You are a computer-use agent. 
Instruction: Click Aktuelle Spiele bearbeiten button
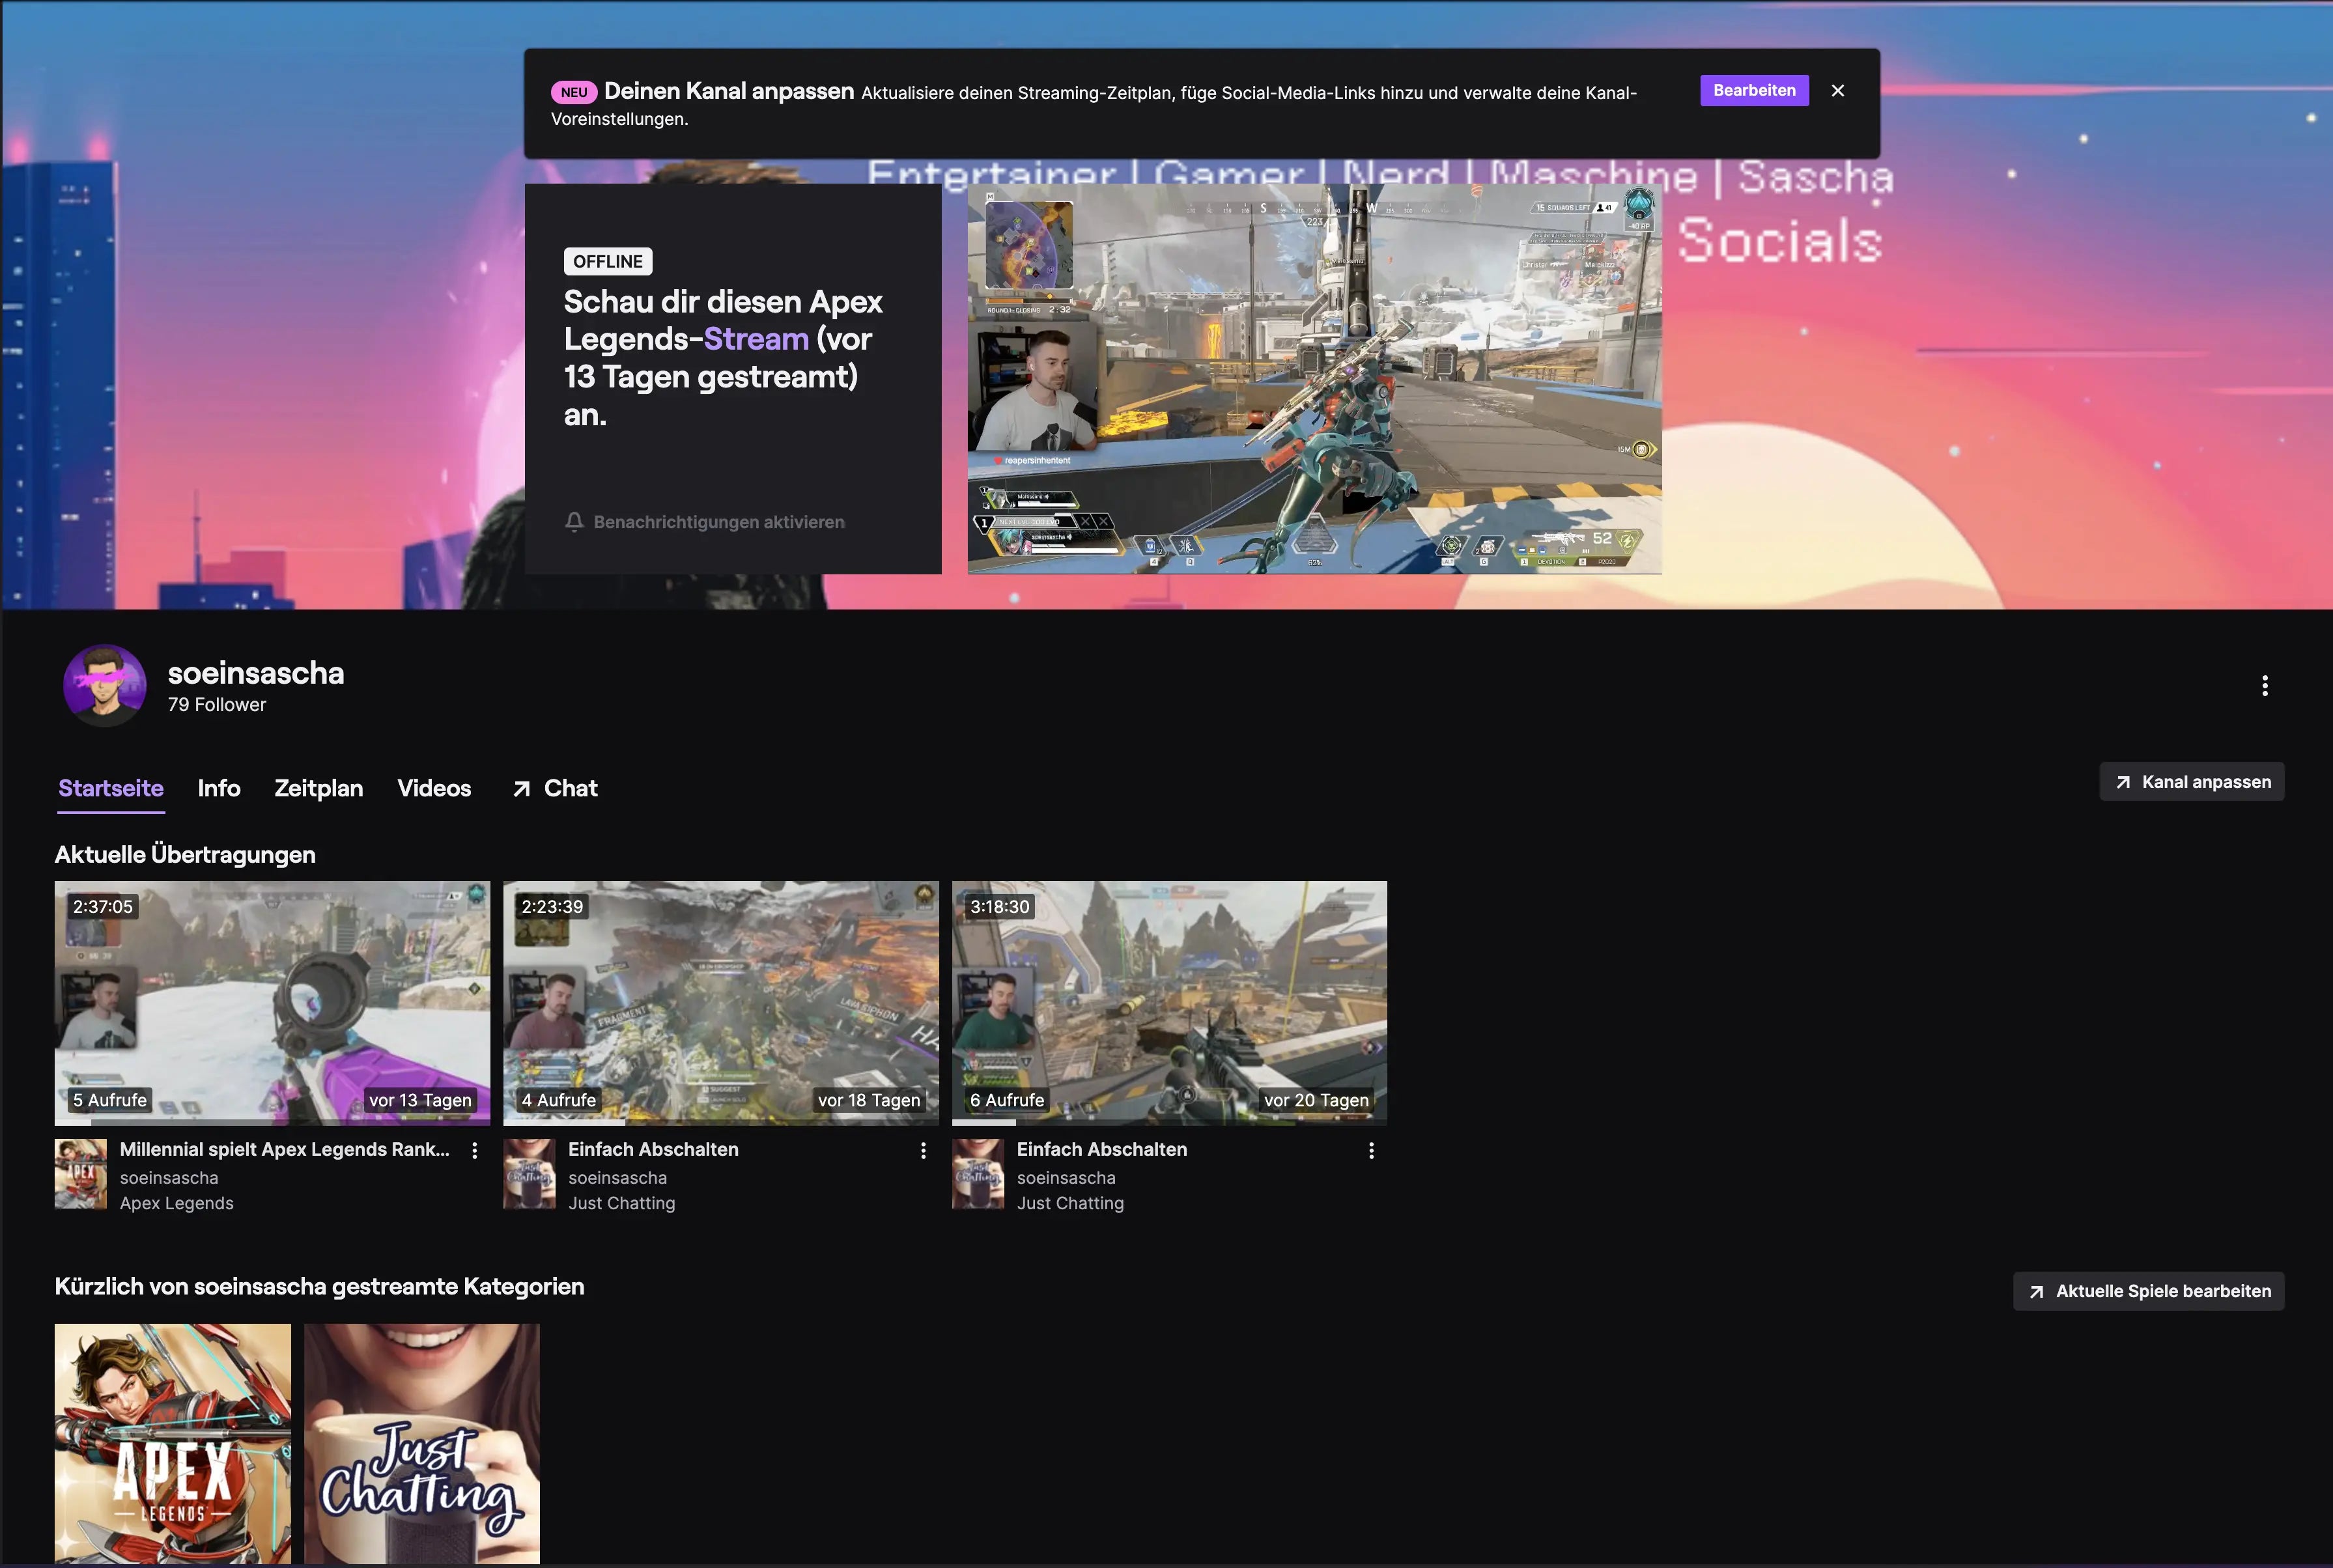pyautogui.click(x=2148, y=1291)
